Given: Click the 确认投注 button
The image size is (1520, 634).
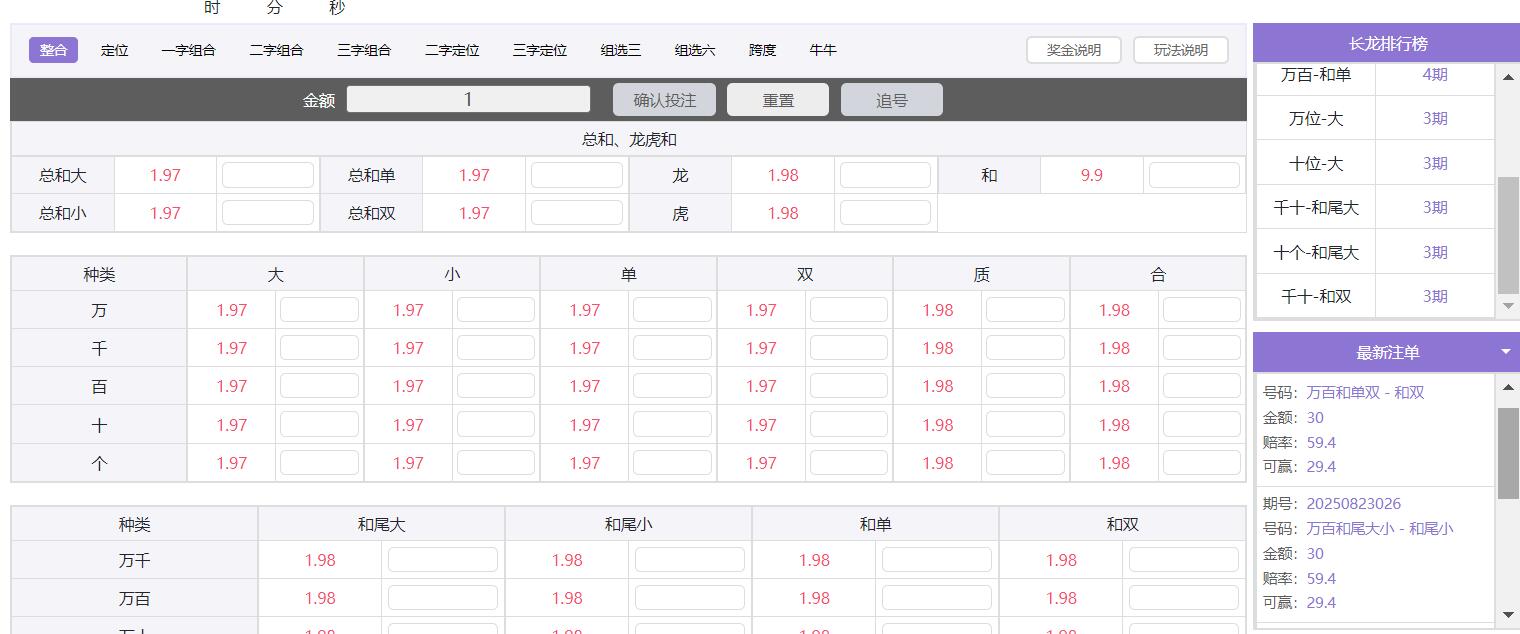Looking at the screenshot, I should pos(664,100).
